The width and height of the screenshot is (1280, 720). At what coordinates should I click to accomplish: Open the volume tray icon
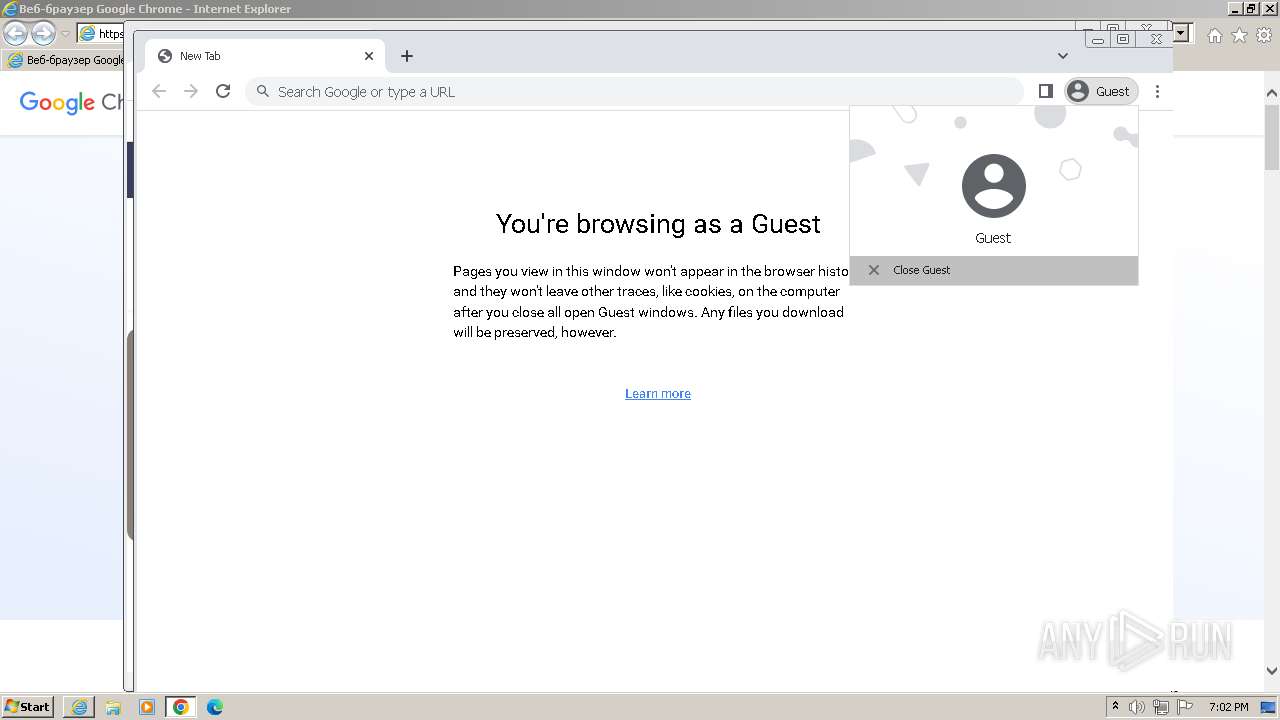point(1137,707)
